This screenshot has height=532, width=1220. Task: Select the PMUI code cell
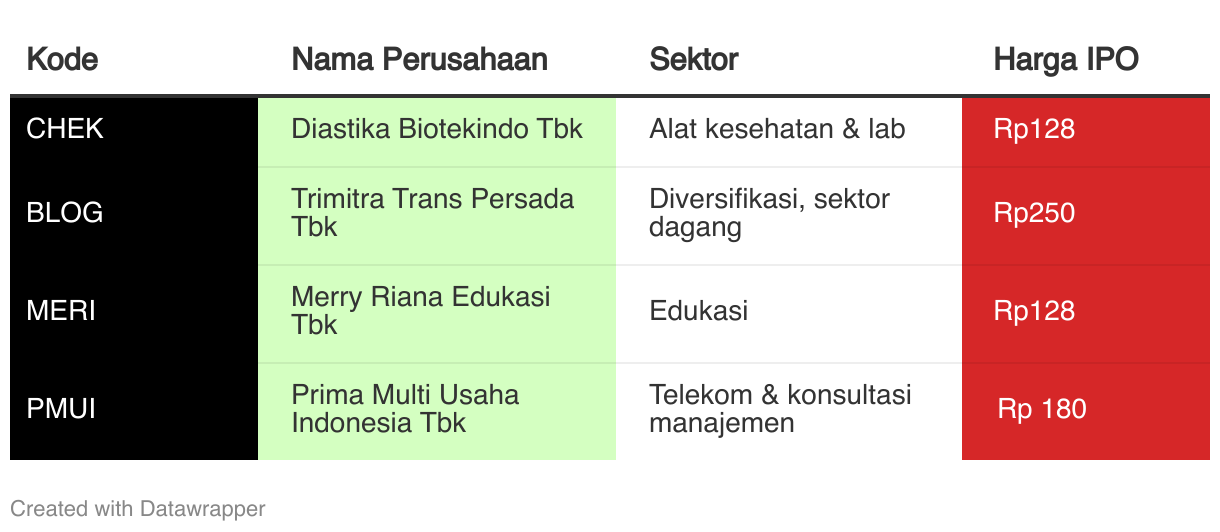pos(61,409)
